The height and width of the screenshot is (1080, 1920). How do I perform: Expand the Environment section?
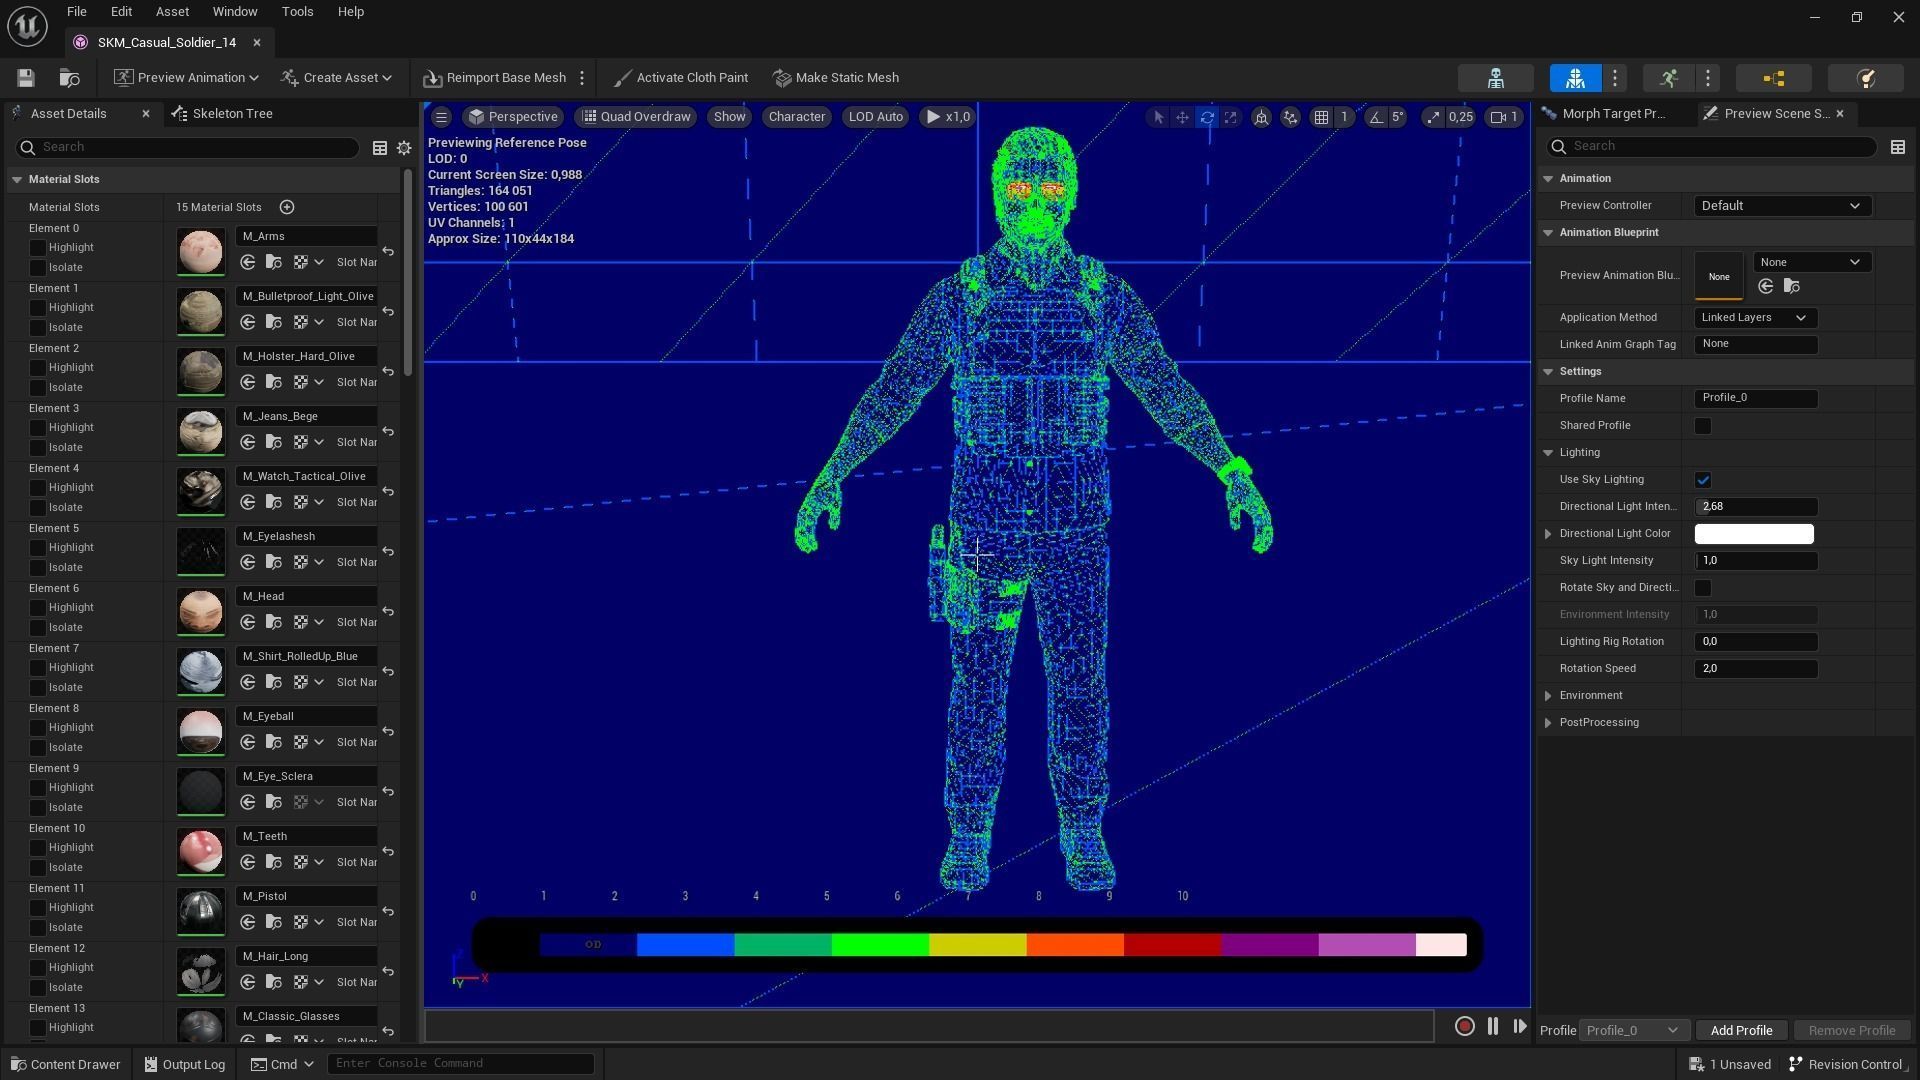[1548, 696]
